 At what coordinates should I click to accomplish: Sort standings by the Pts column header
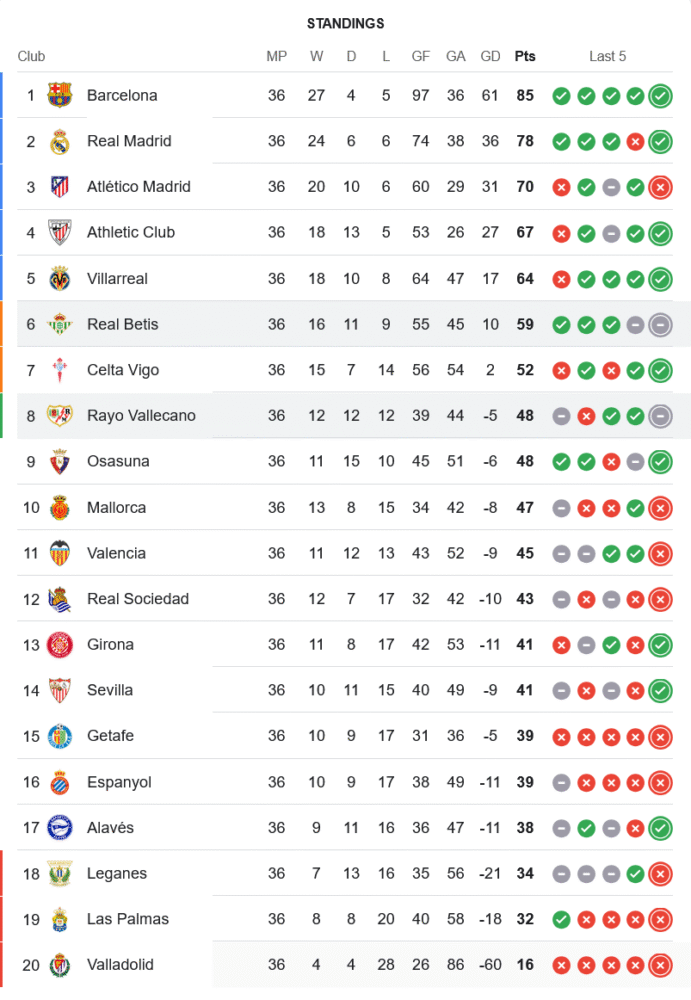point(525,57)
